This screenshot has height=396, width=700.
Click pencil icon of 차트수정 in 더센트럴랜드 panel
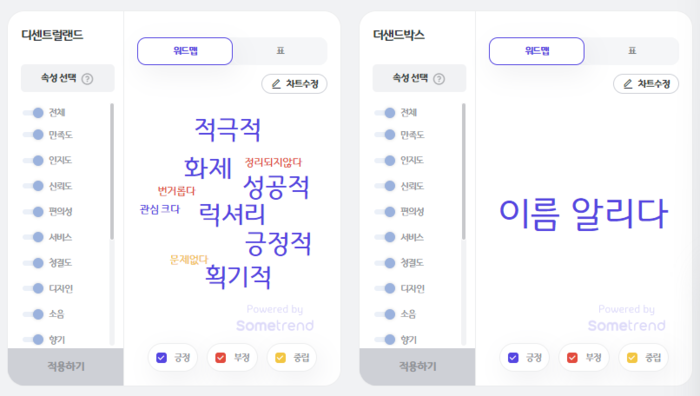pos(276,84)
